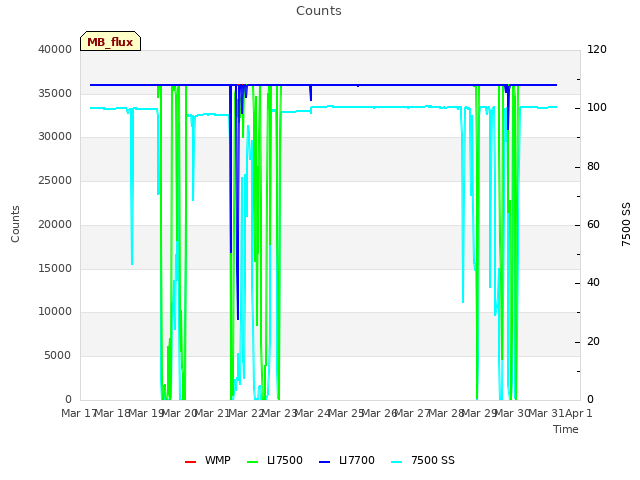Click the 100 right axis tick label
Viewport: 640px width, 480px height.
597,108
